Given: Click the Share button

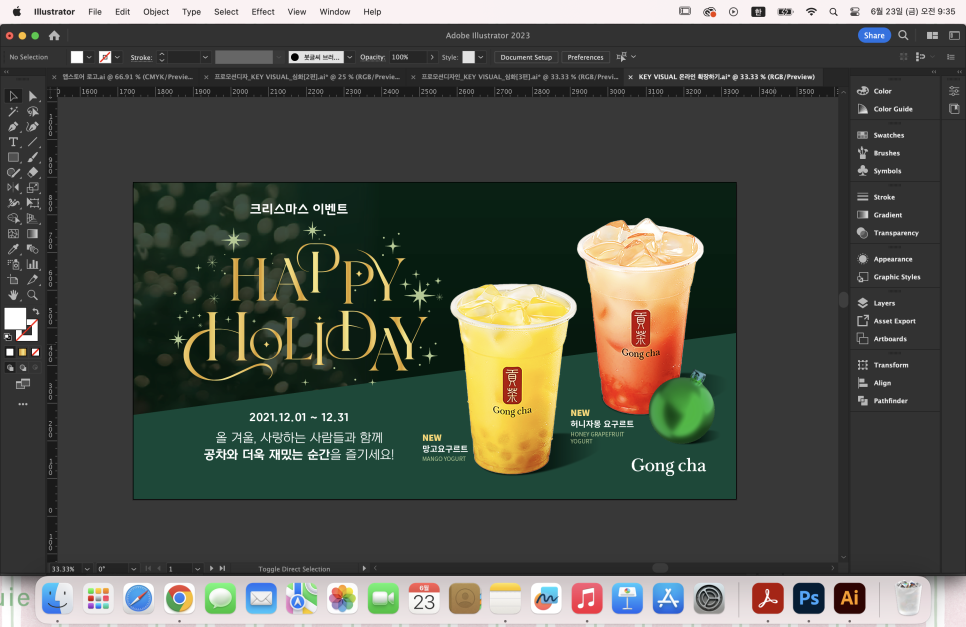Looking at the screenshot, I should pyautogui.click(x=874, y=36).
